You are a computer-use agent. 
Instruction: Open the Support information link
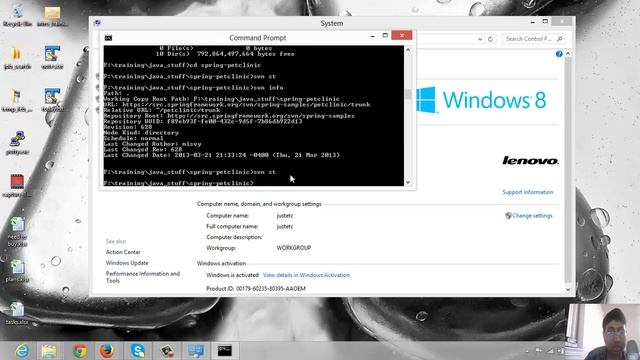click(x=527, y=192)
